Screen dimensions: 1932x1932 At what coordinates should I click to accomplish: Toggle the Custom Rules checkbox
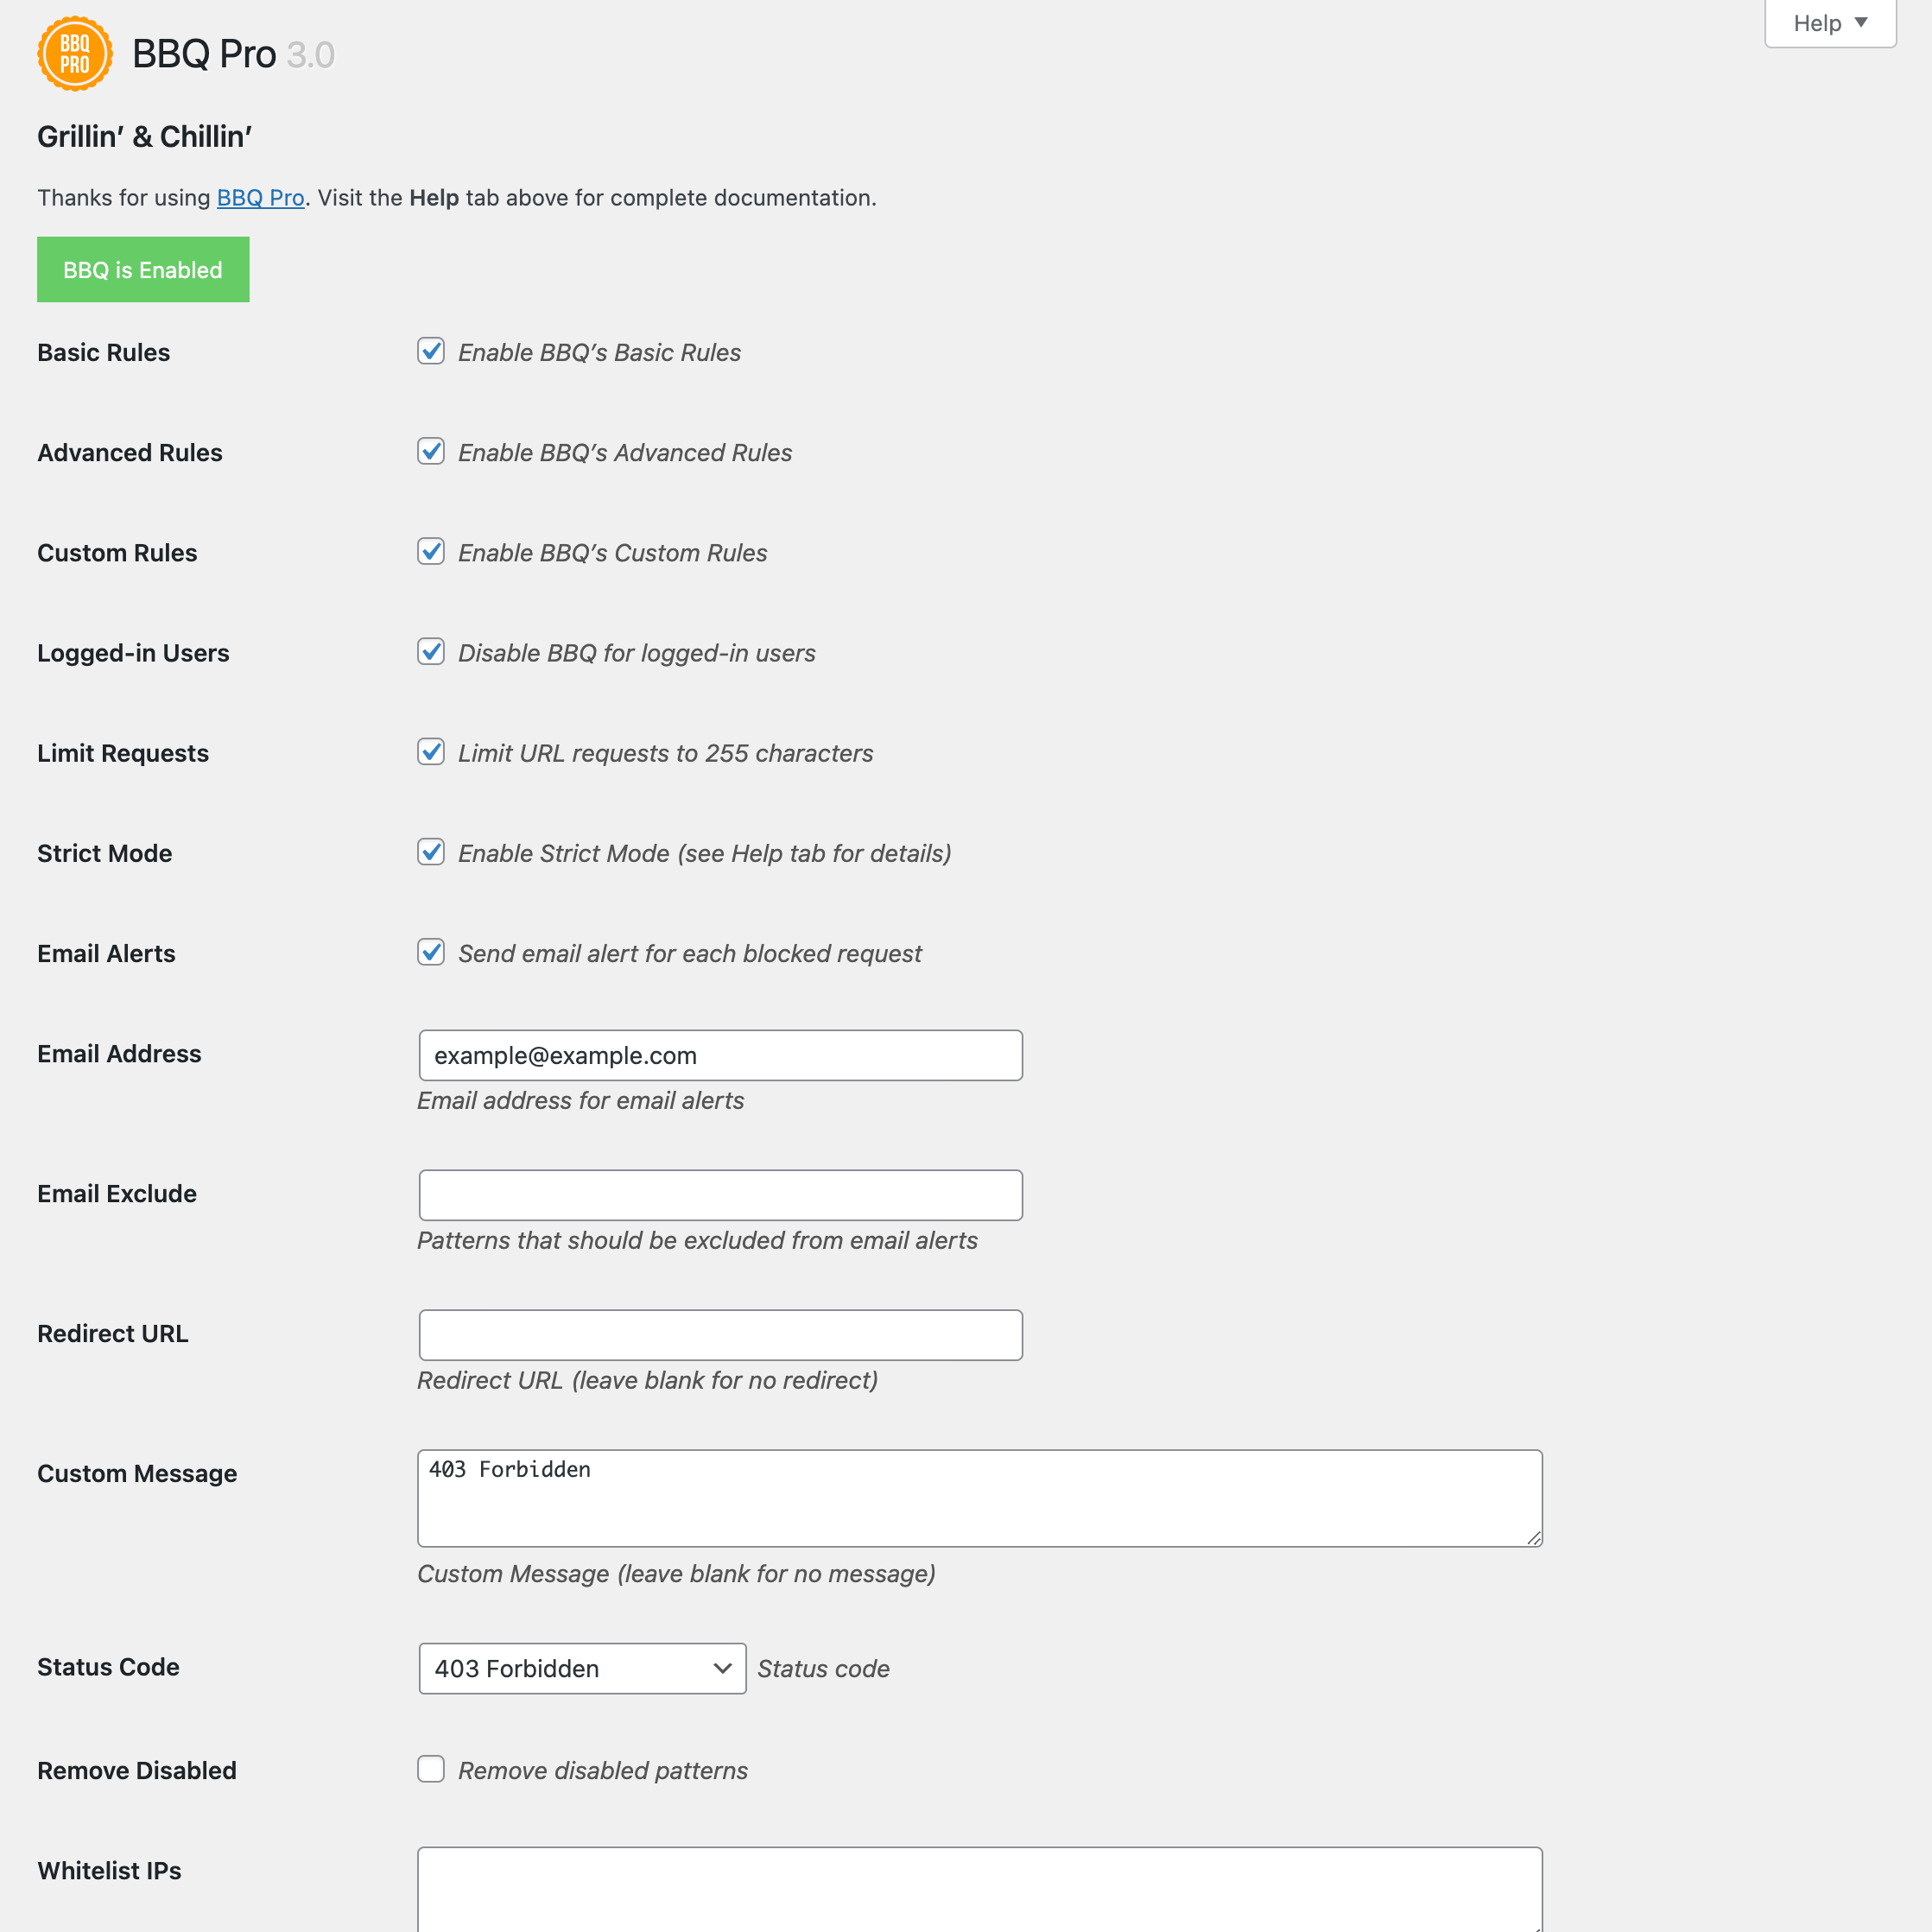coord(431,551)
